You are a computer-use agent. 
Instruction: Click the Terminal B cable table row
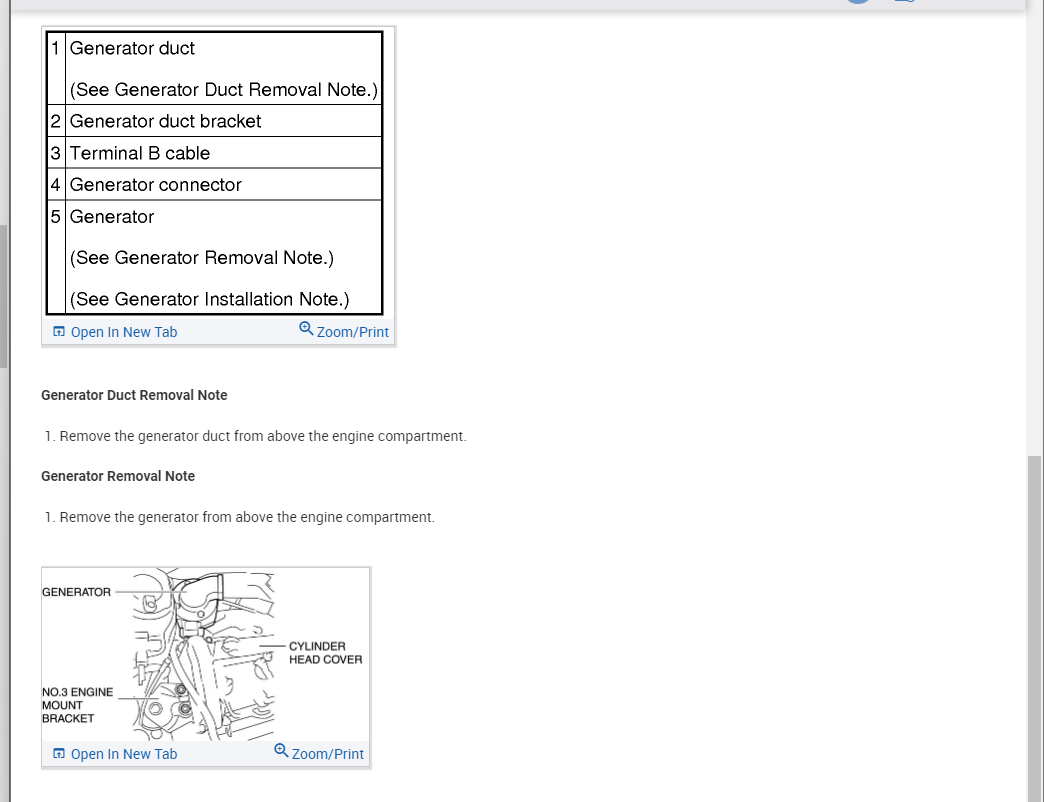(214, 153)
